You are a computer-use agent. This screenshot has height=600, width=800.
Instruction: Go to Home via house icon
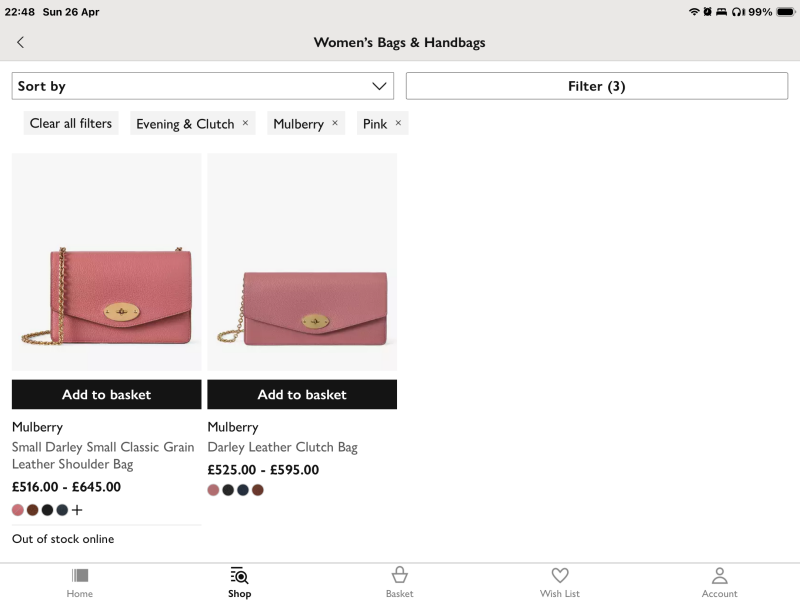pyautogui.click(x=79, y=577)
